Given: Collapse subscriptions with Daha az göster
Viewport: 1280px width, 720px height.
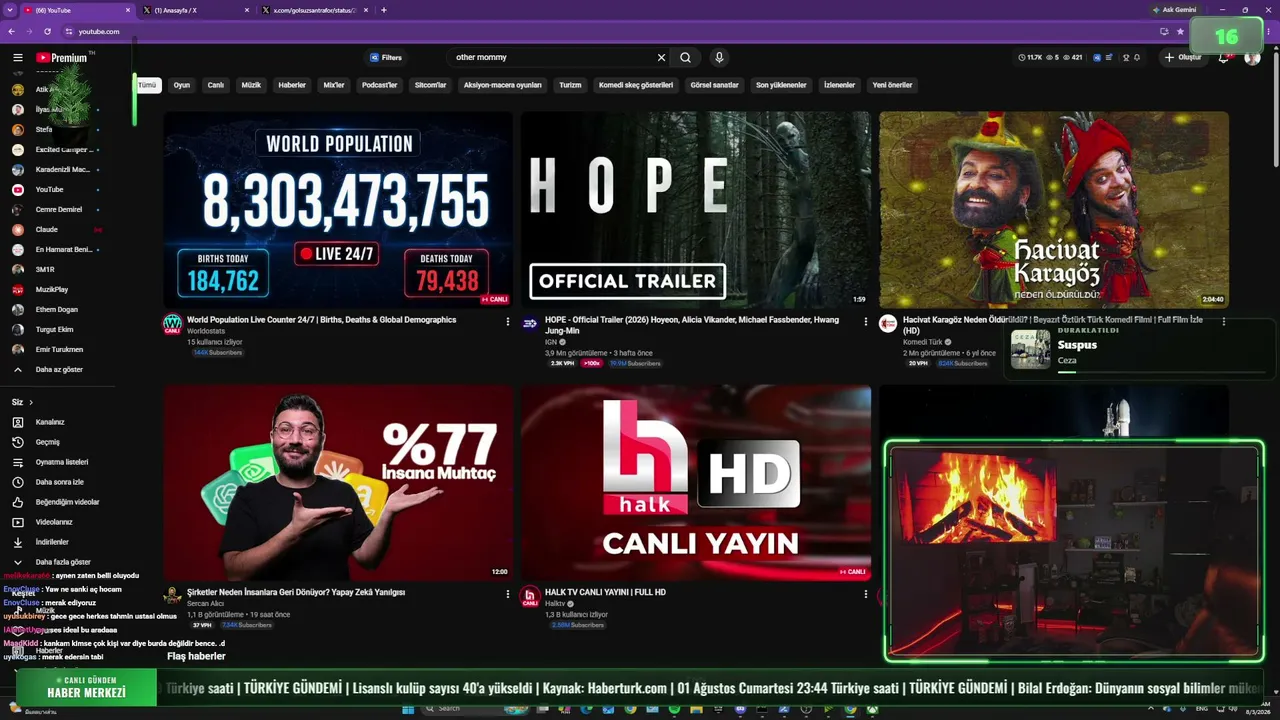Looking at the screenshot, I should [57, 370].
